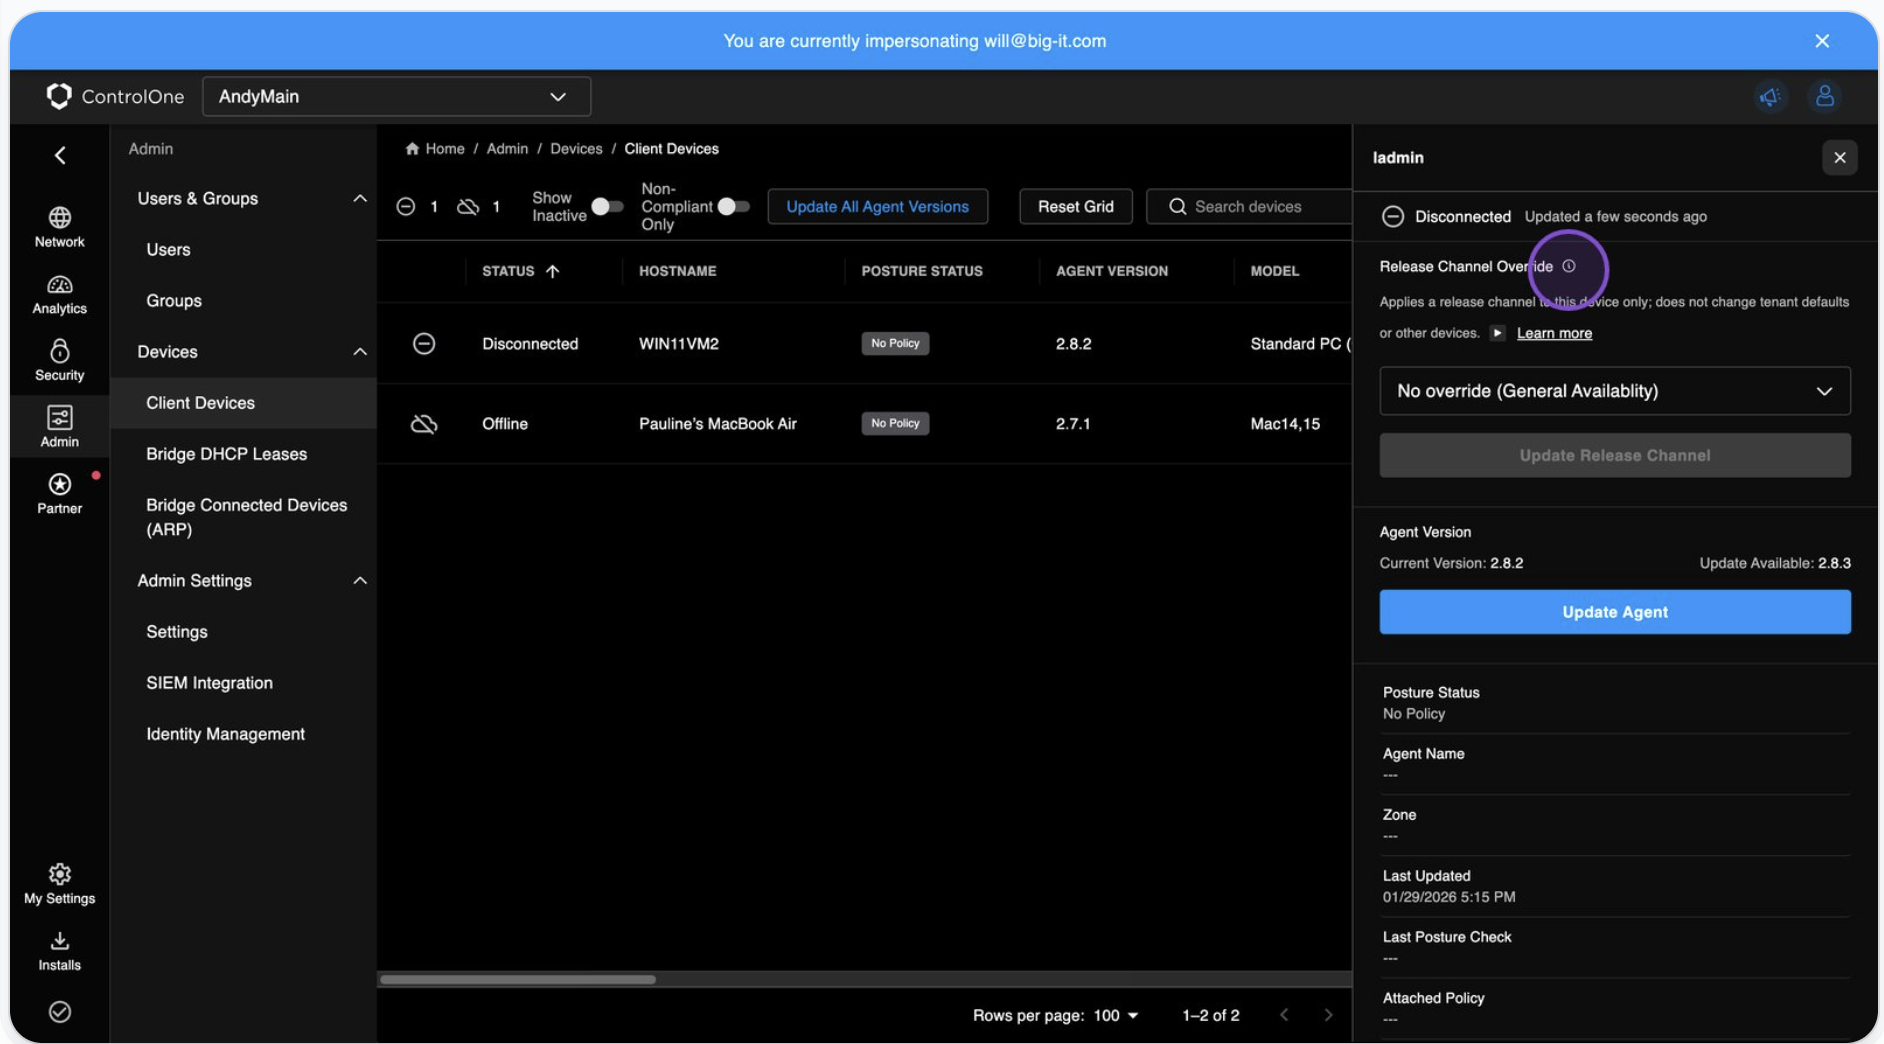Select the Network icon in the sidebar
The image size is (1884, 1044).
click(x=59, y=227)
